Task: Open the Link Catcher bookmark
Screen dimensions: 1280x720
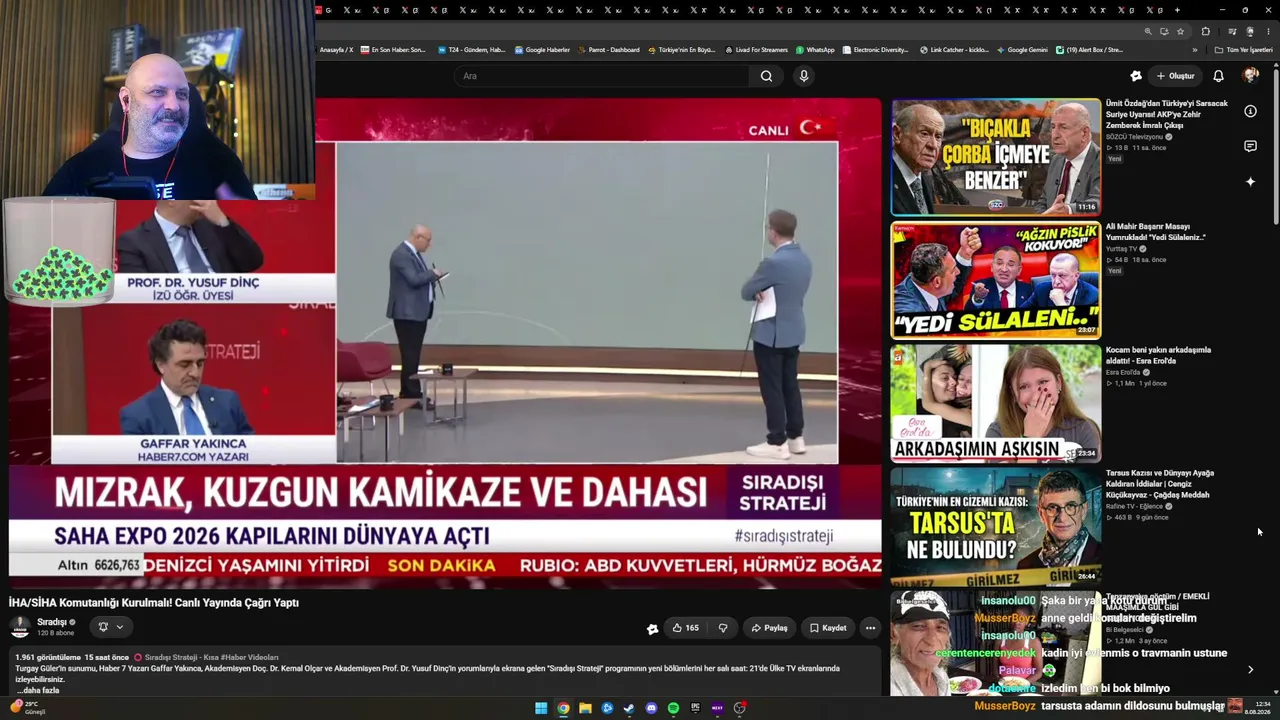Action: pos(954,50)
